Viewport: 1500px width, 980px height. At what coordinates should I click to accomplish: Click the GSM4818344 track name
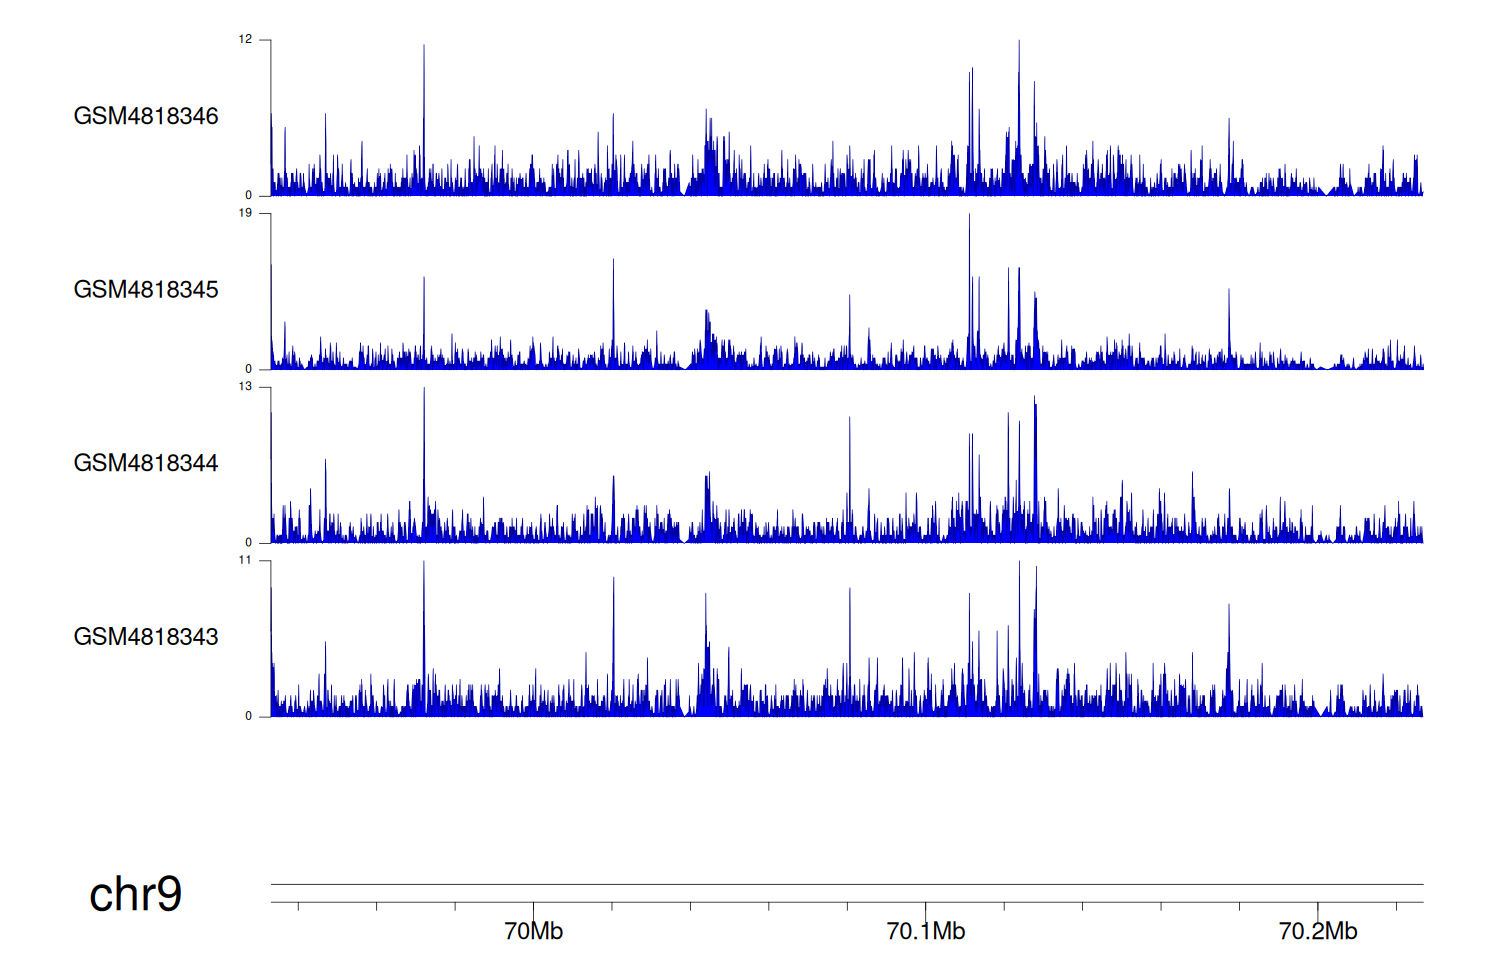click(x=146, y=463)
